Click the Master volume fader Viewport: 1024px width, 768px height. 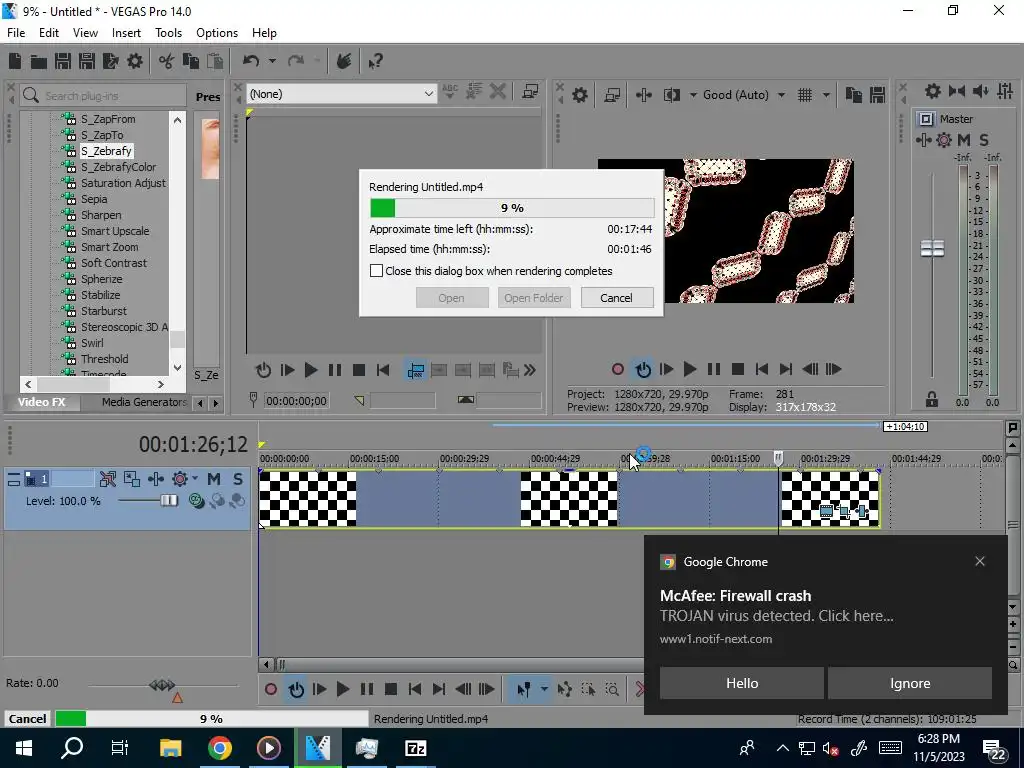(x=932, y=248)
